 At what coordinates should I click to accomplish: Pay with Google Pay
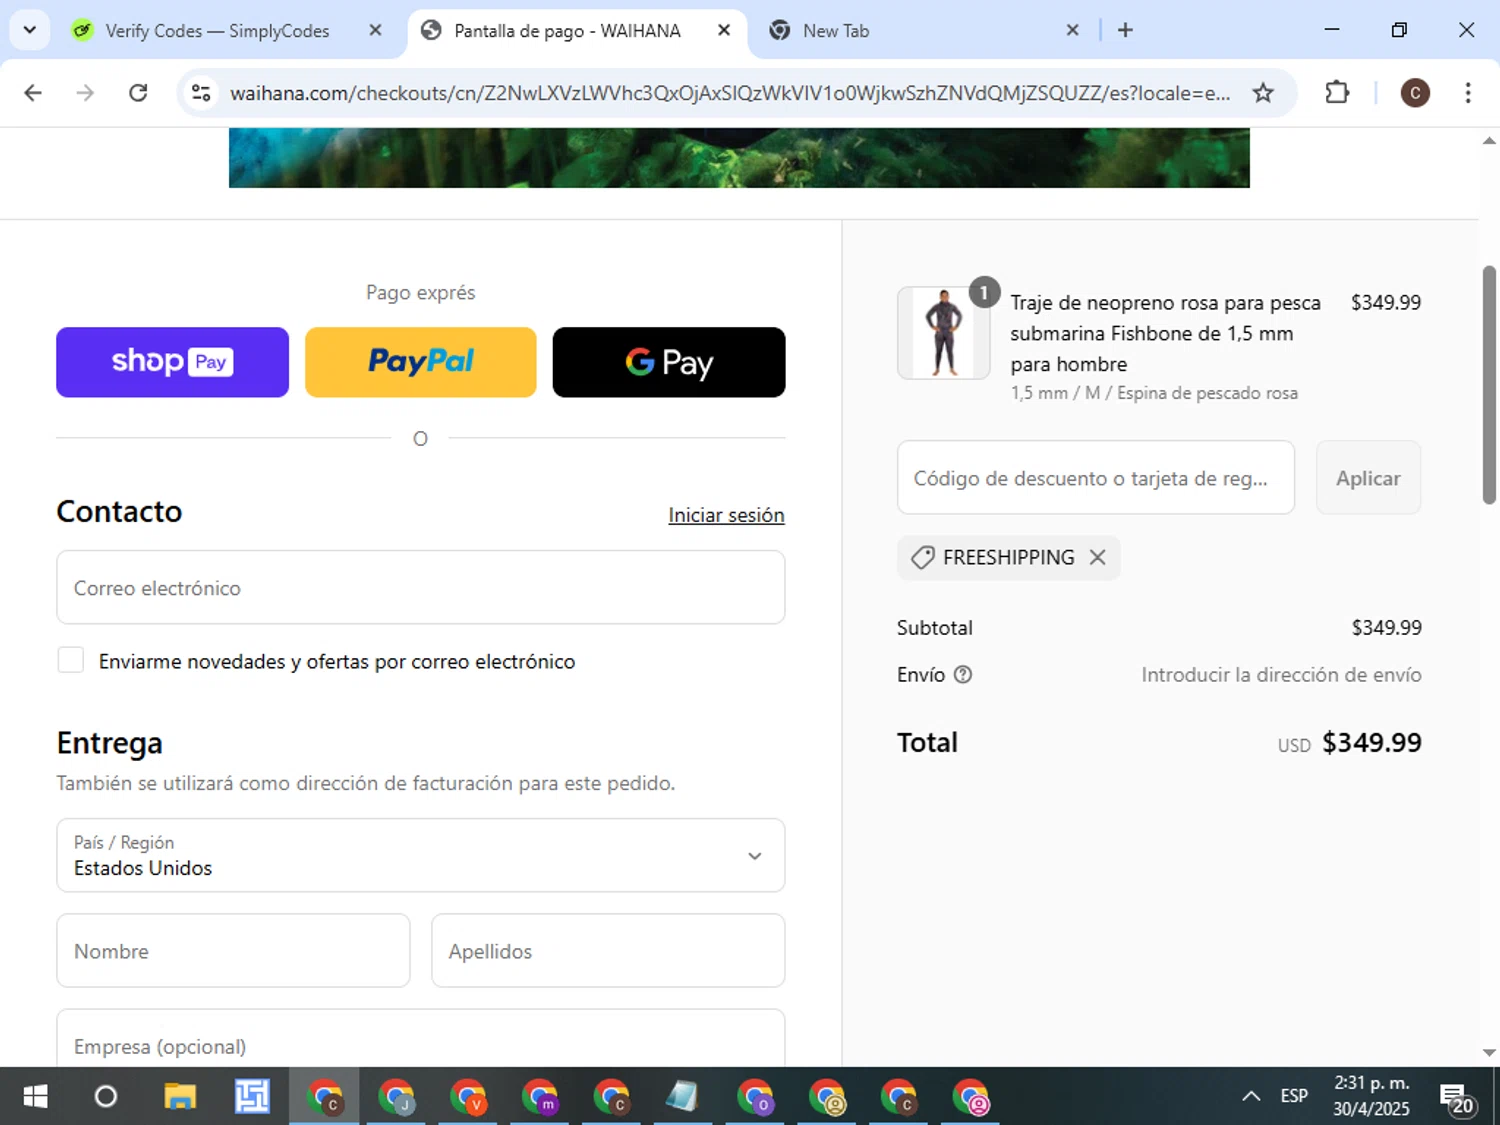669,362
